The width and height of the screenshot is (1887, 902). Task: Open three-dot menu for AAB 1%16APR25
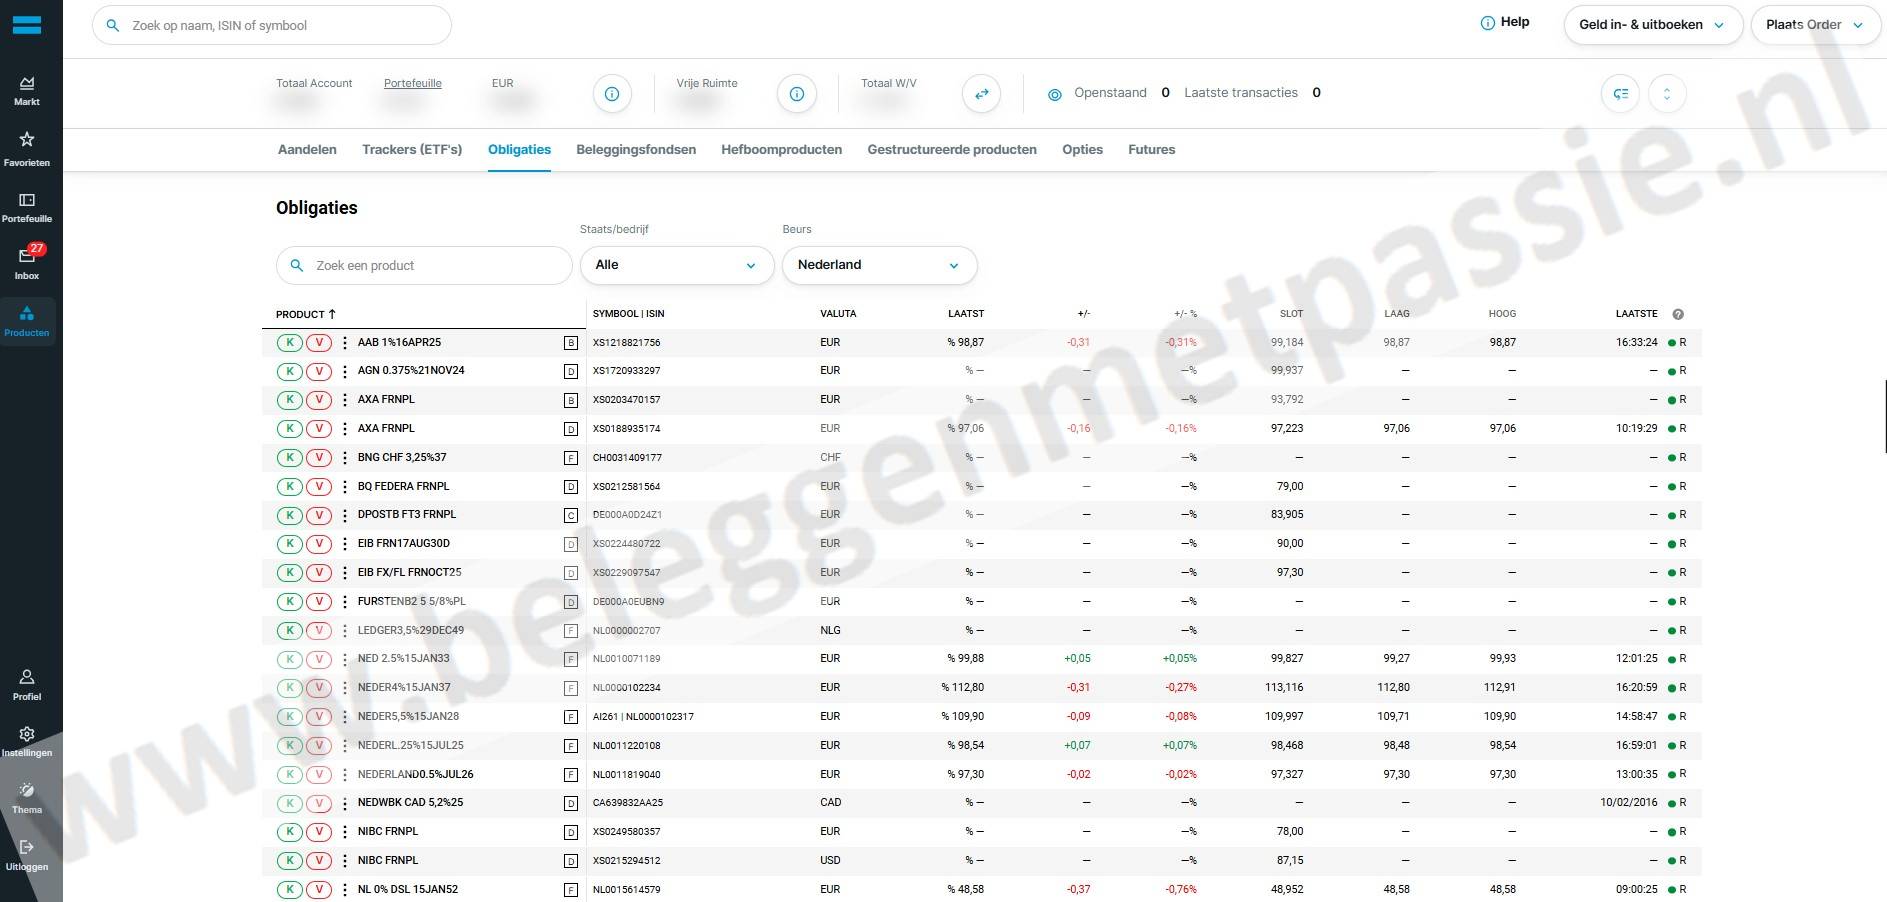coord(345,343)
